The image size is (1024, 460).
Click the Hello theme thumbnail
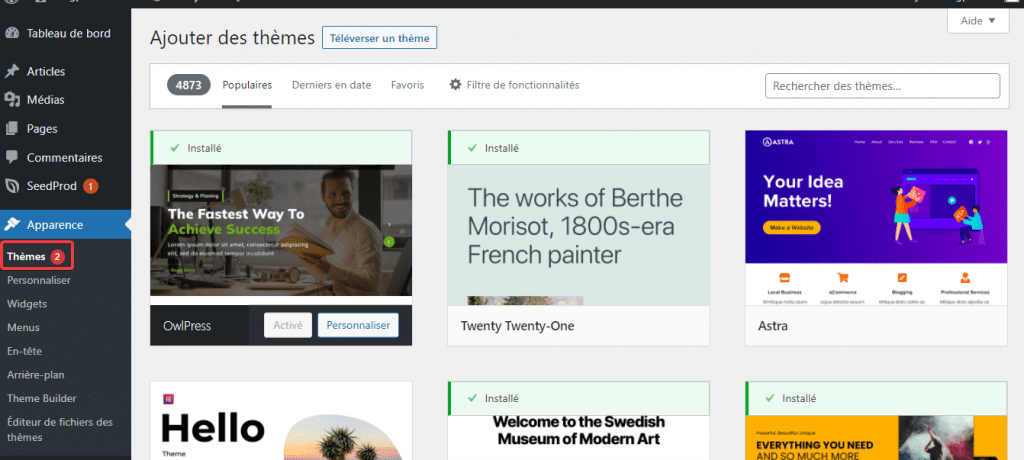point(281,421)
